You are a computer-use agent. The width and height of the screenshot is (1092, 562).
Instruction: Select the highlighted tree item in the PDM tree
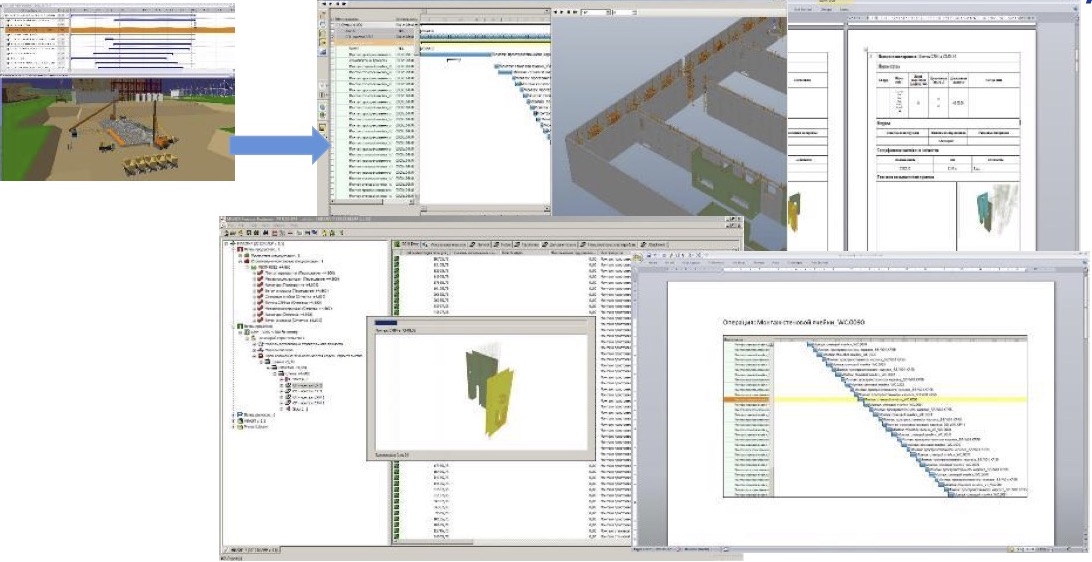pos(307,385)
